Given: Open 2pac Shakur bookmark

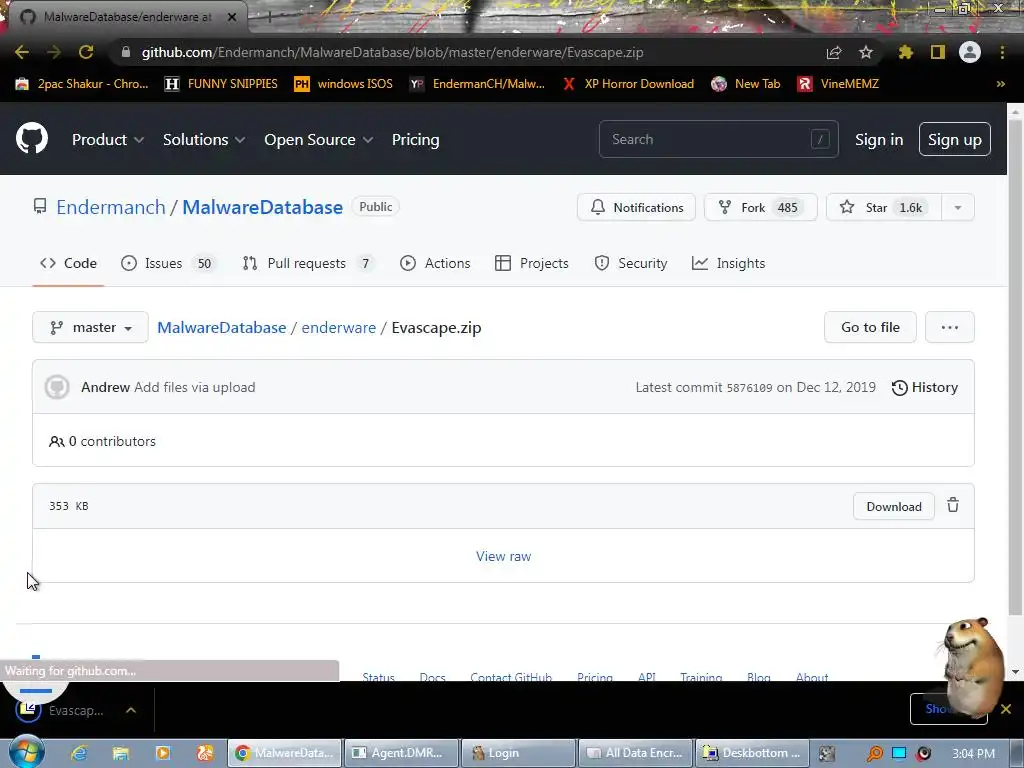Looking at the screenshot, I should coord(82,84).
